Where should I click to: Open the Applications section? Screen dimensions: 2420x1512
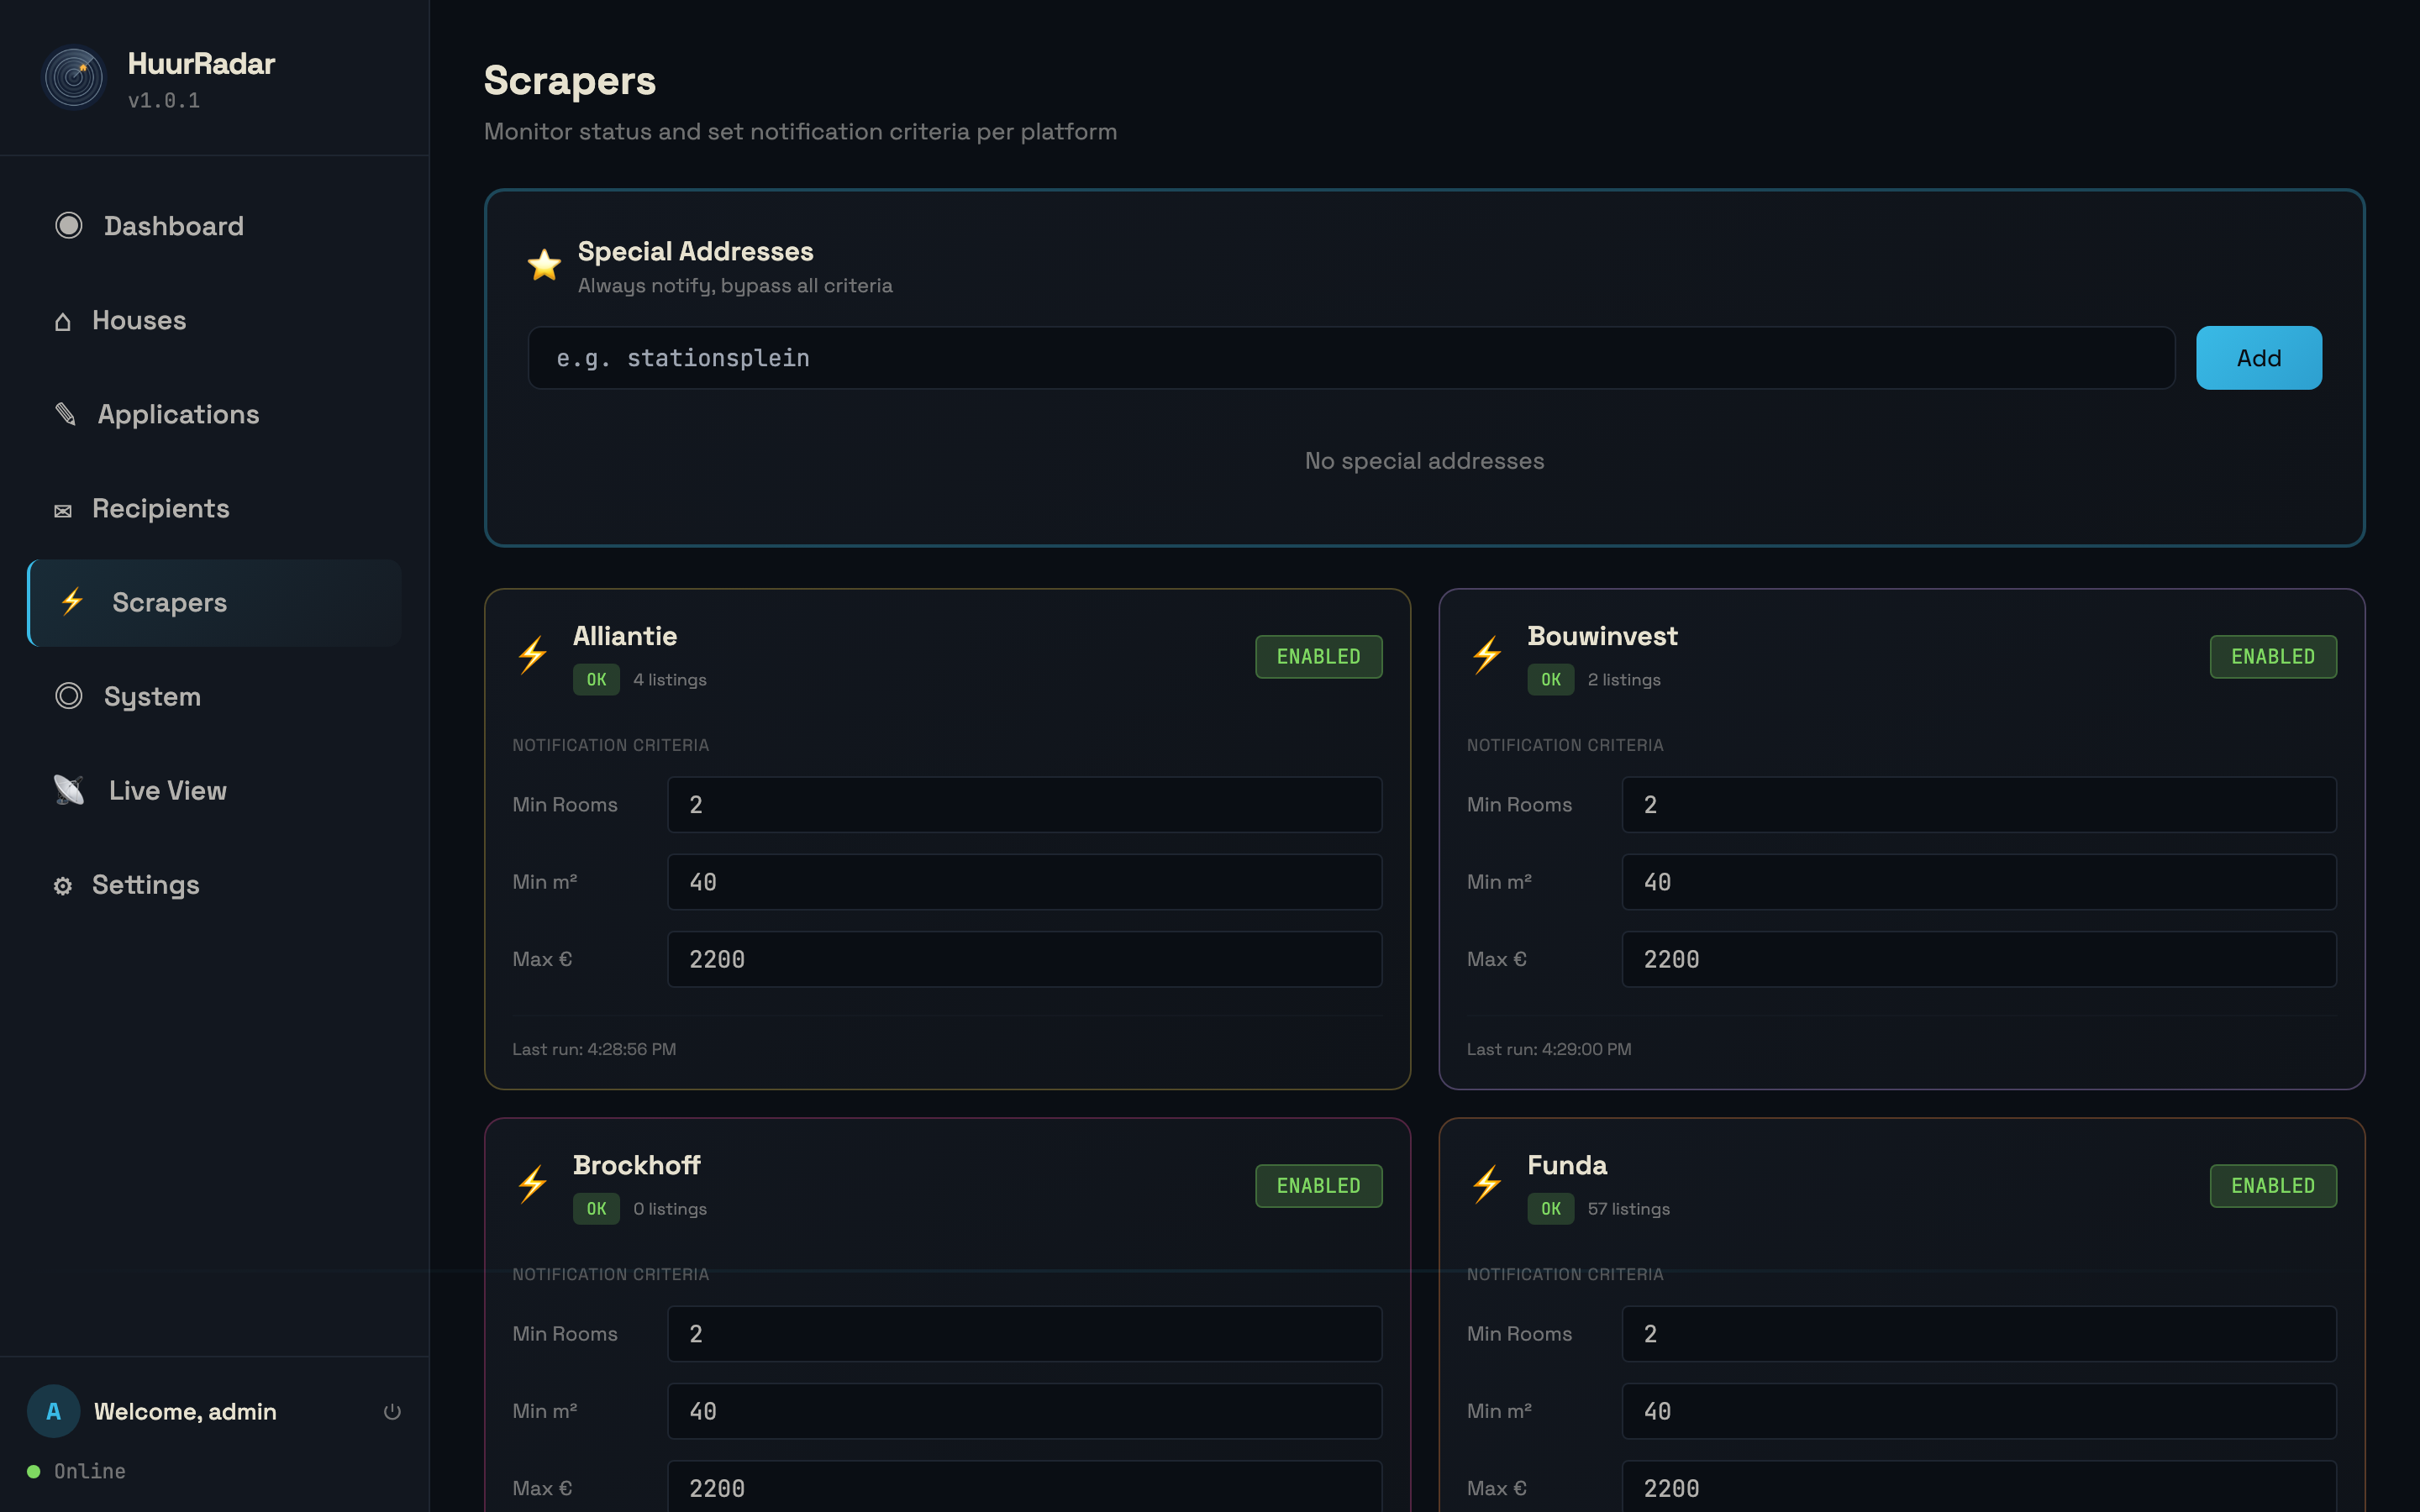(214, 414)
